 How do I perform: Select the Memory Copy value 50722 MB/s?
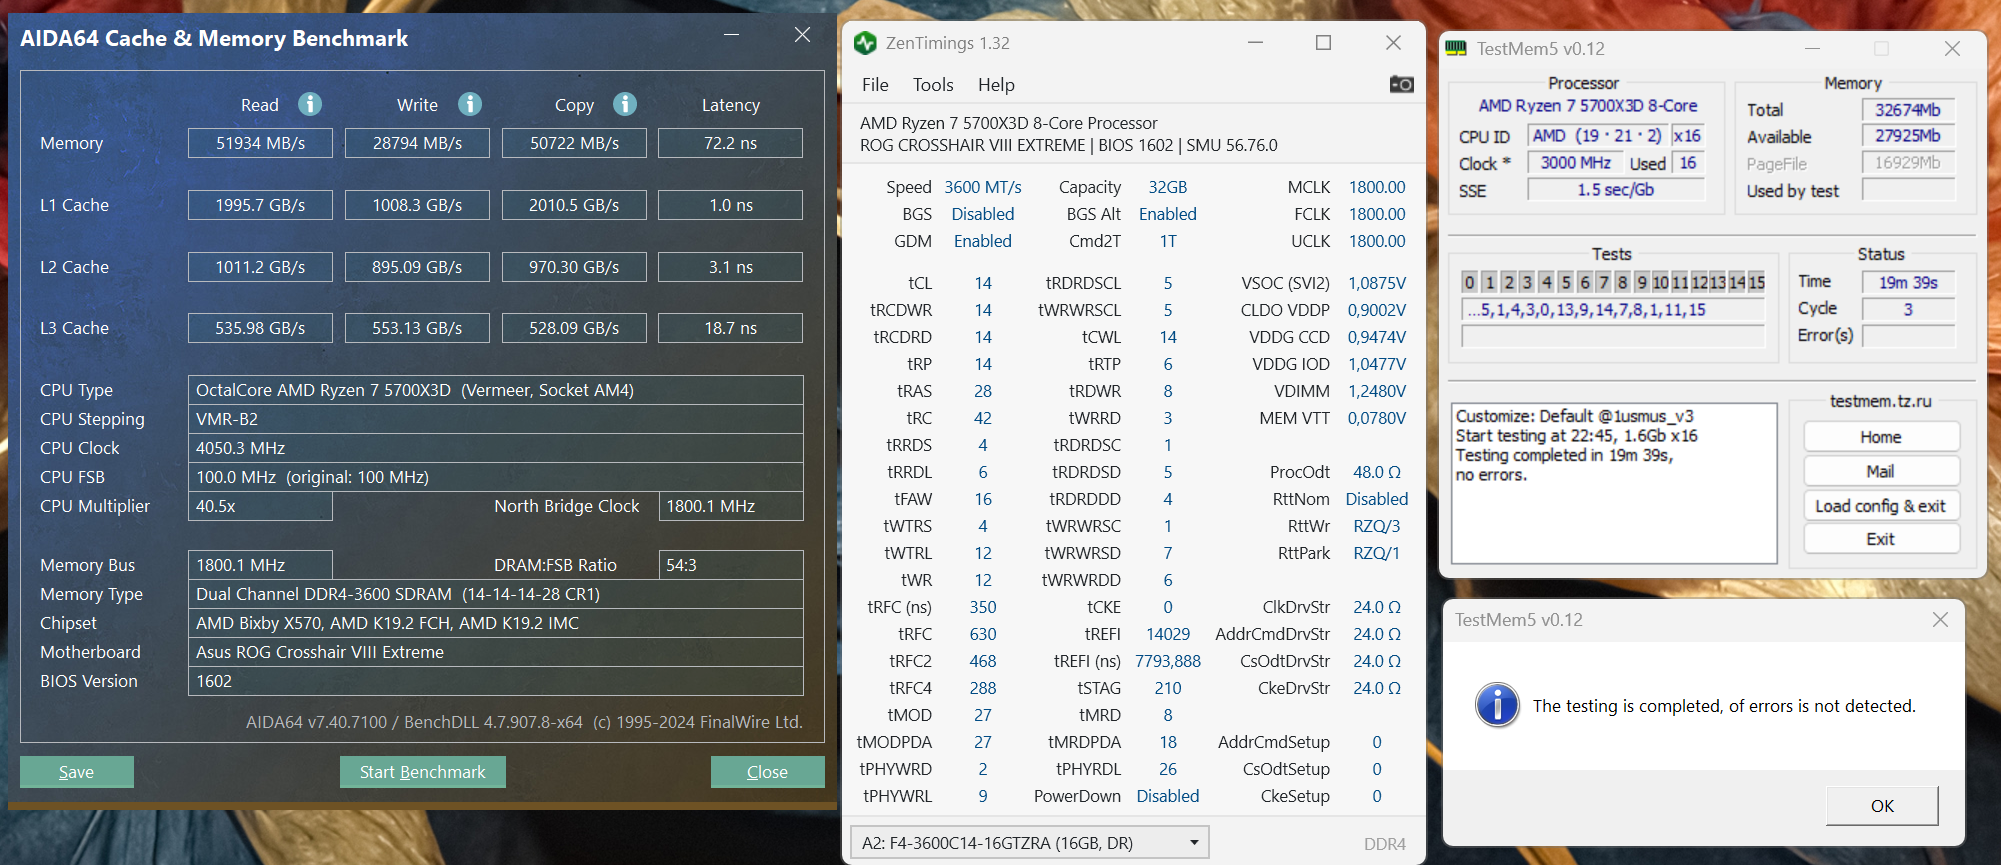coord(574,143)
